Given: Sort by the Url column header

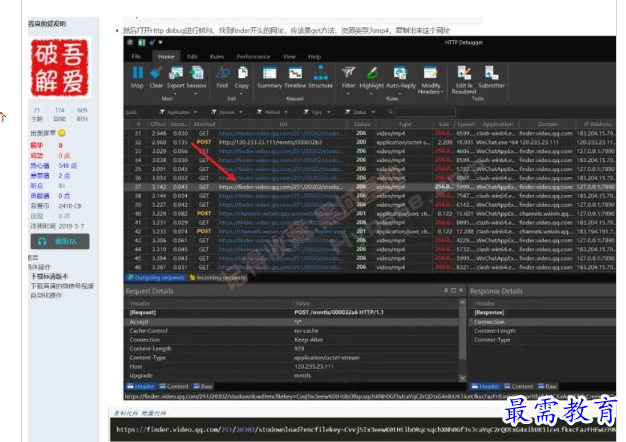Looking at the screenshot, I should click(283, 124).
